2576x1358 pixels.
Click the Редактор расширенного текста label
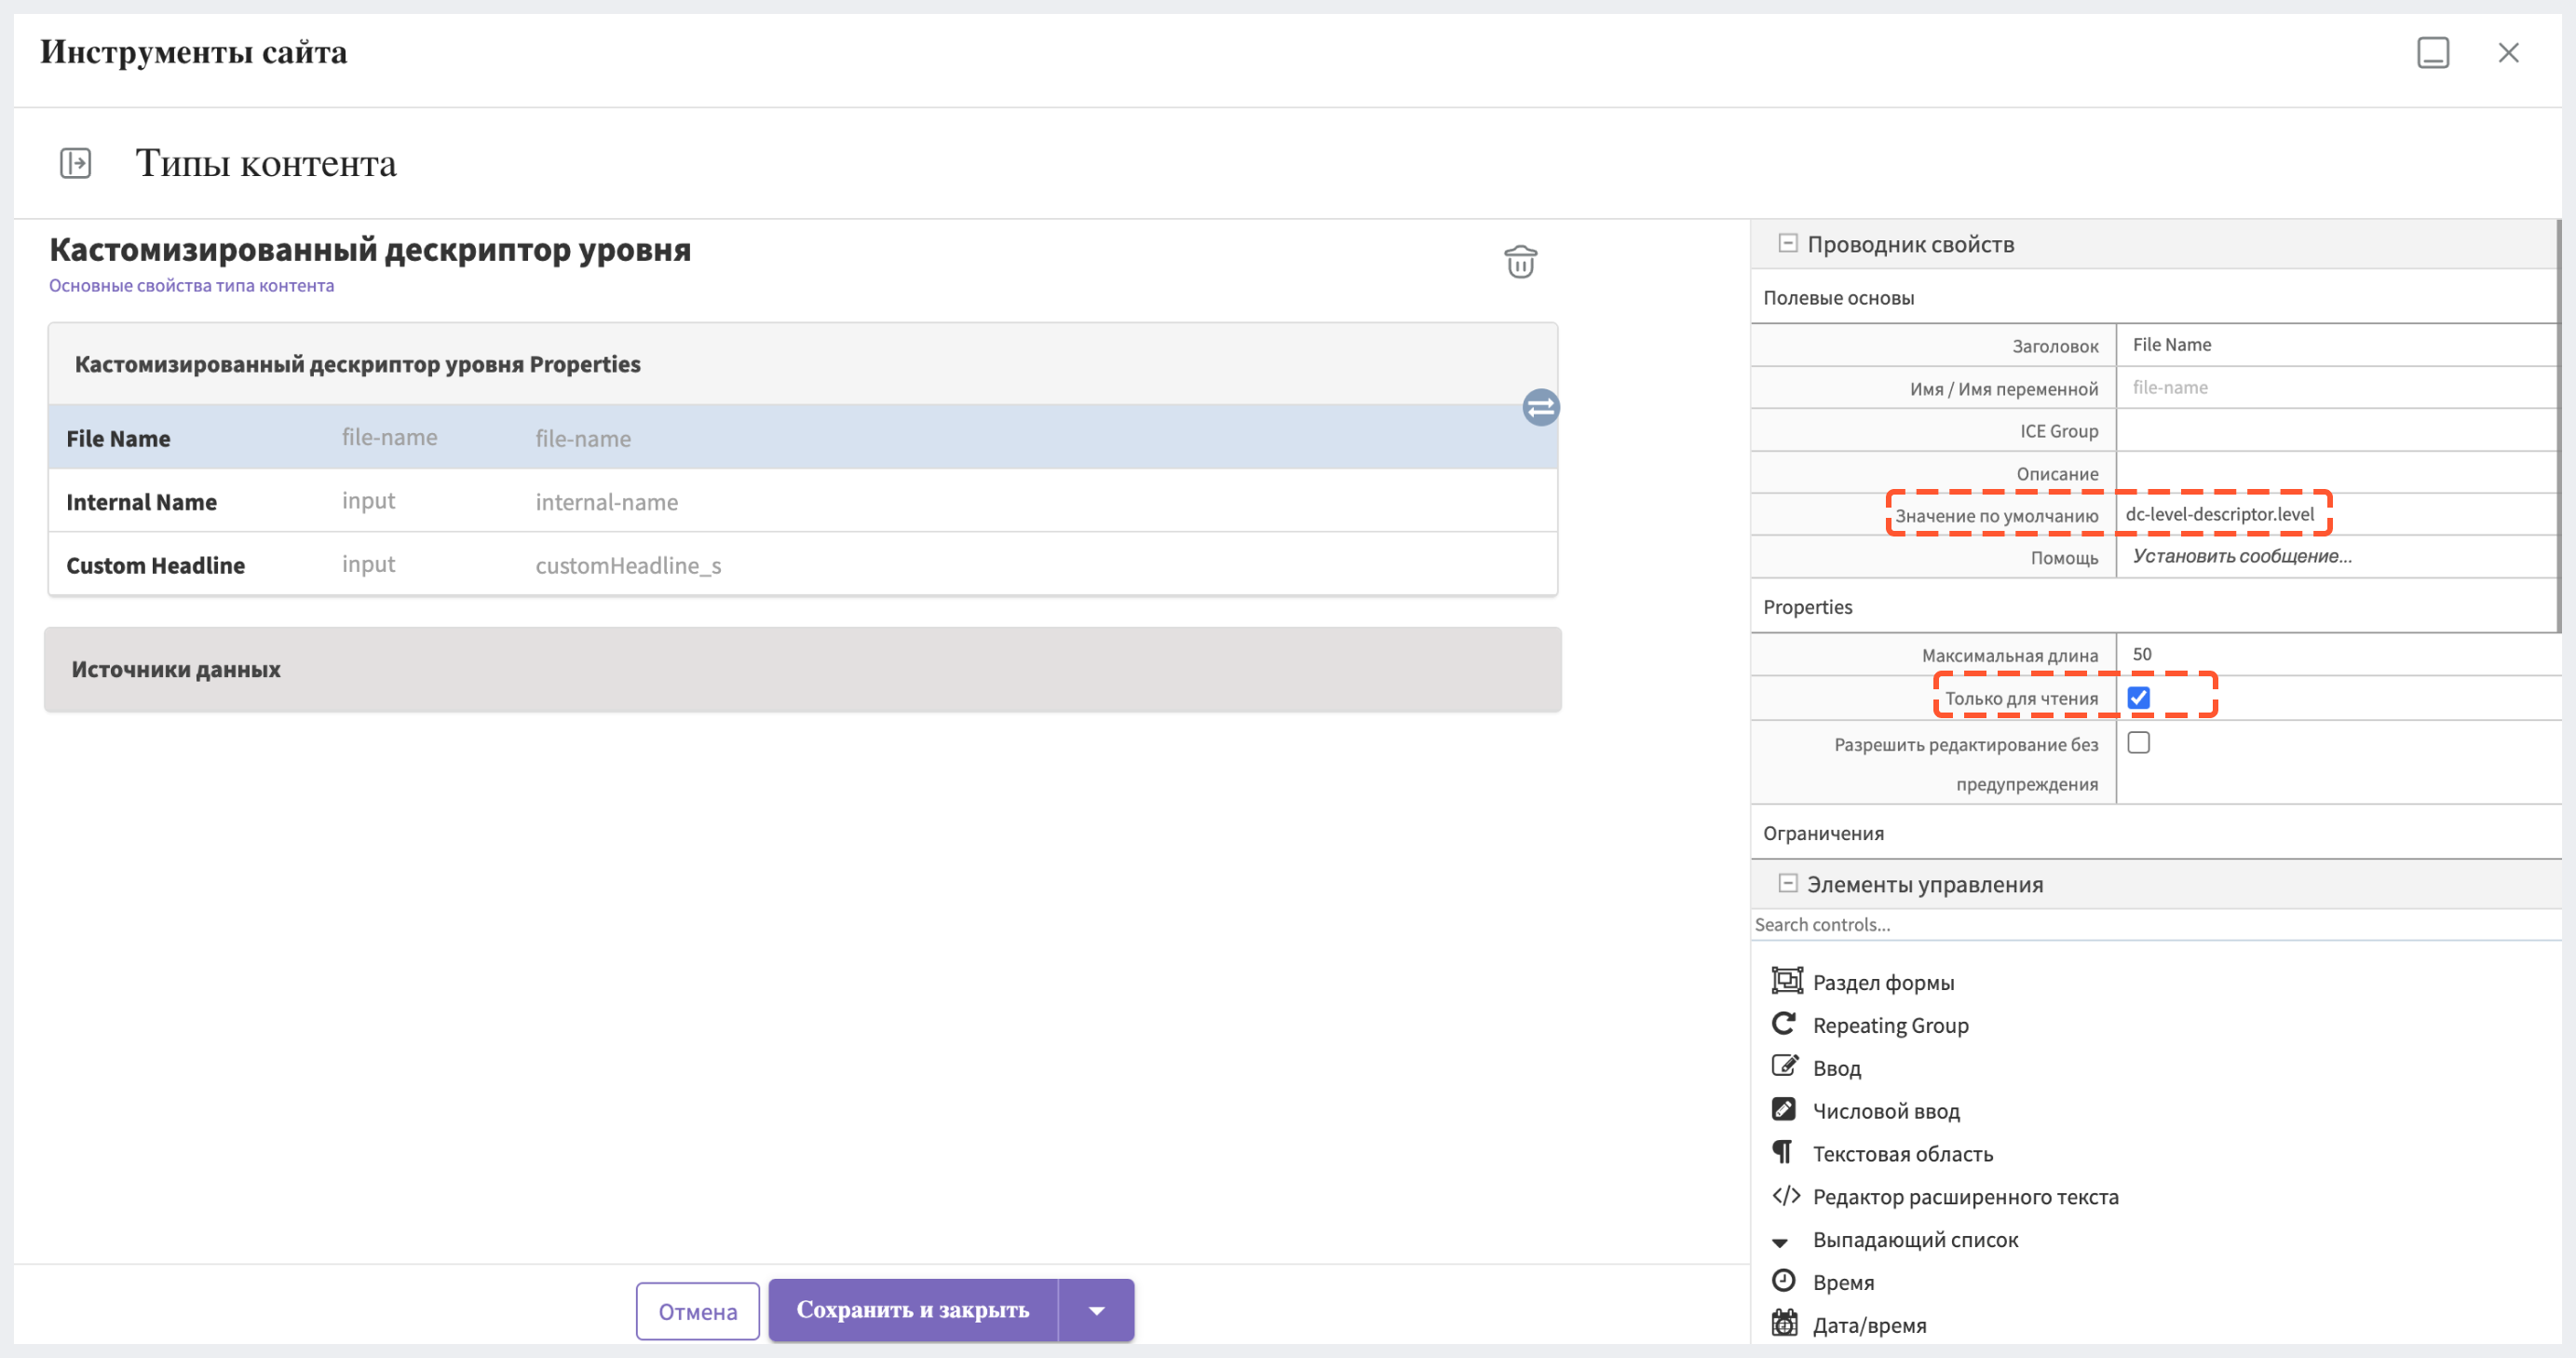[x=1965, y=1197]
